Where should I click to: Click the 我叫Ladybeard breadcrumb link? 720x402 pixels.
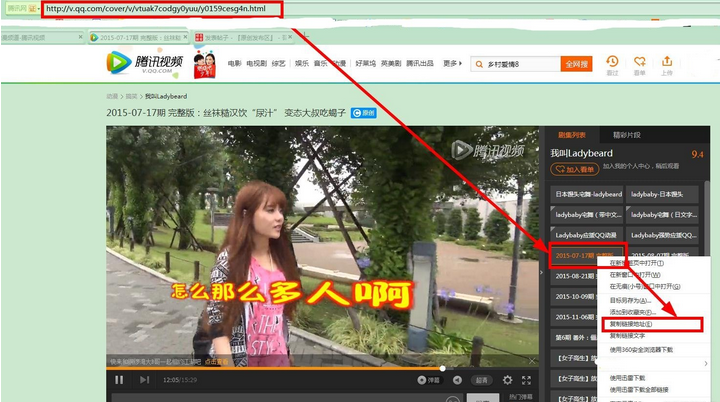(166, 96)
